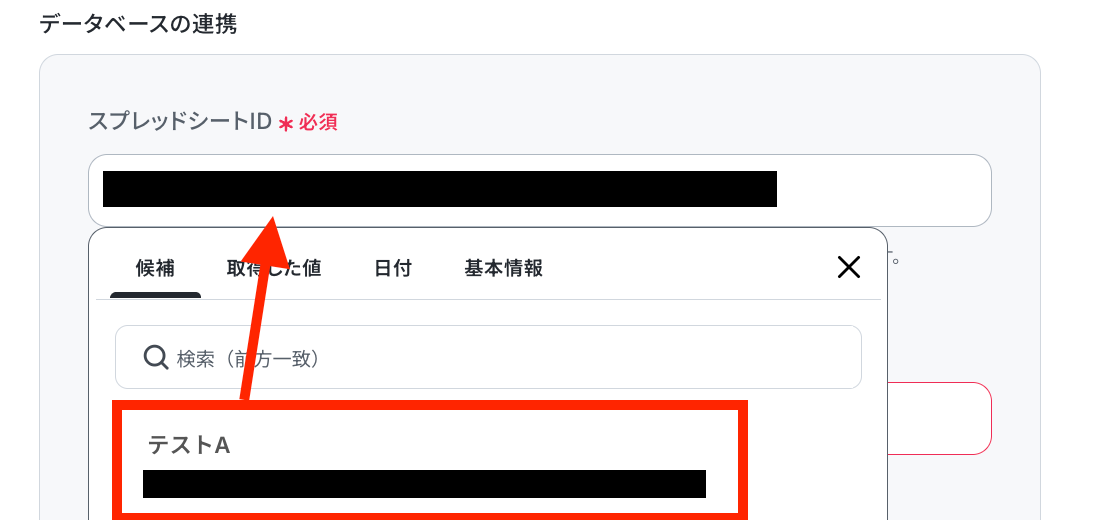Click the active underline beneath 候補 tab
The image size is (1116, 520).
click(155, 295)
